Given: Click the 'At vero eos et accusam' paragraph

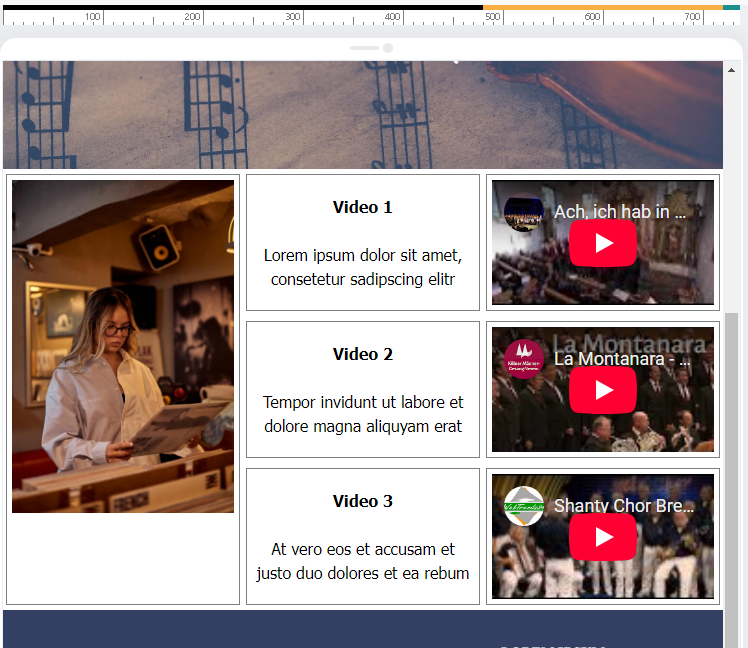Looking at the screenshot, I should tap(363, 561).
